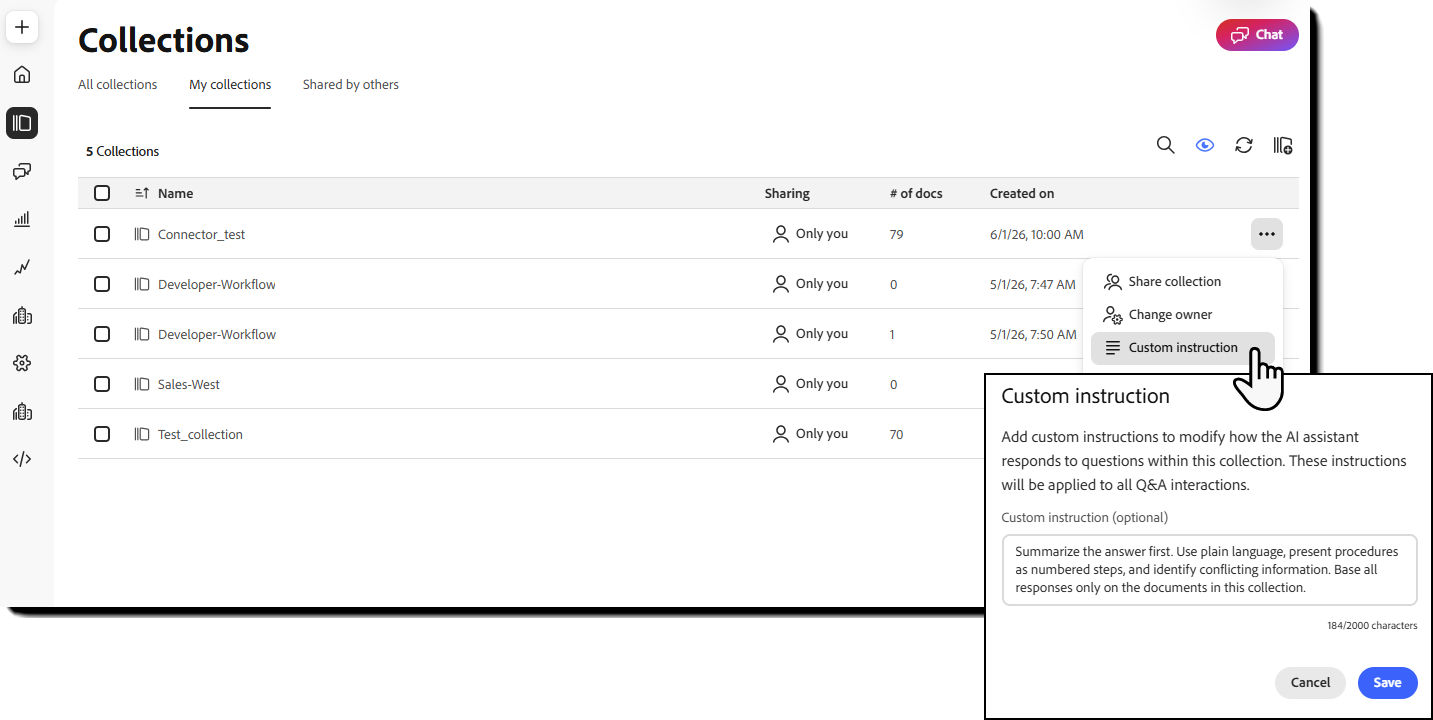Click the # of docs column header
This screenshot has width=1433, height=720.
click(x=916, y=193)
